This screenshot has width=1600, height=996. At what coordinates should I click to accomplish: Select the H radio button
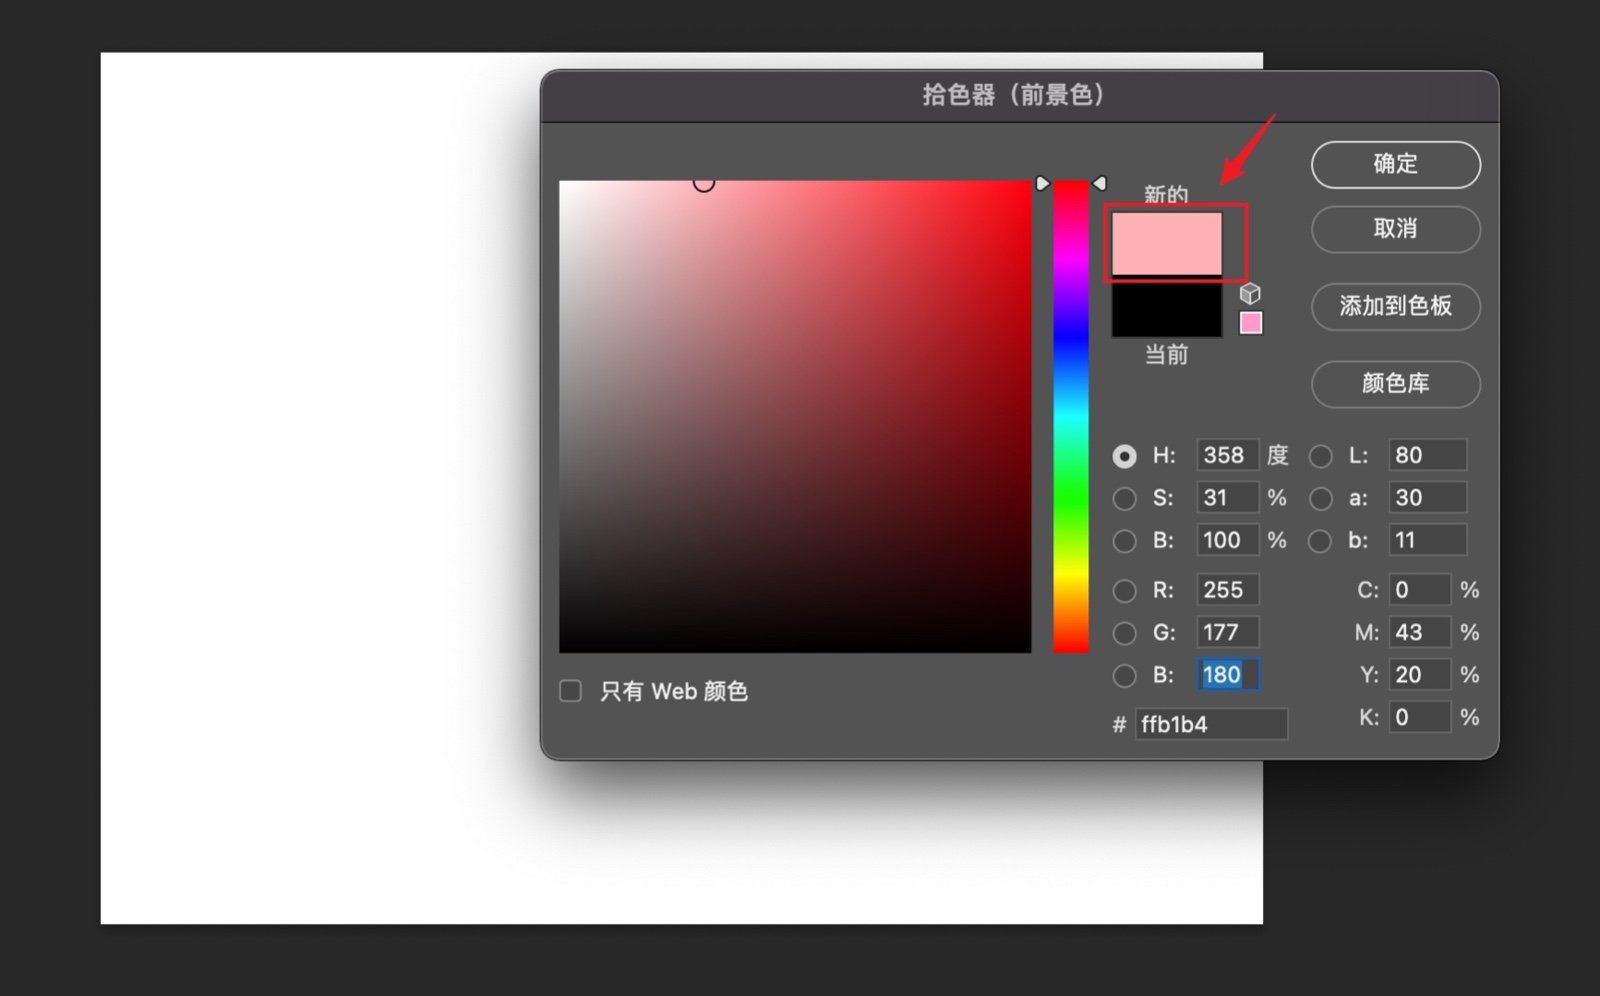pos(1124,456)
